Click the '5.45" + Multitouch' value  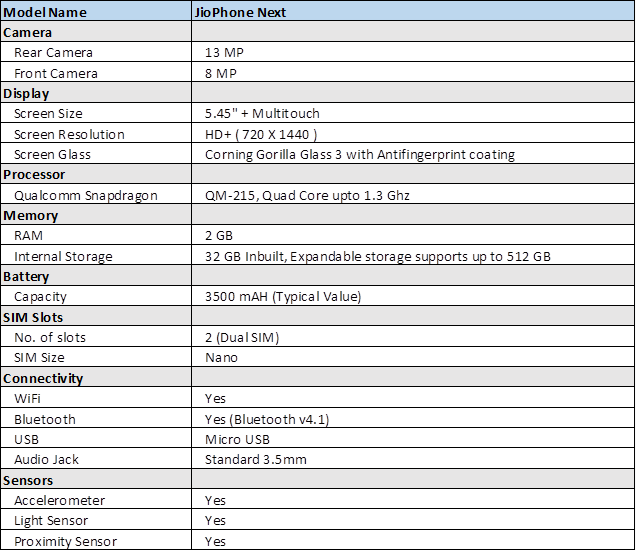(413, 113)
